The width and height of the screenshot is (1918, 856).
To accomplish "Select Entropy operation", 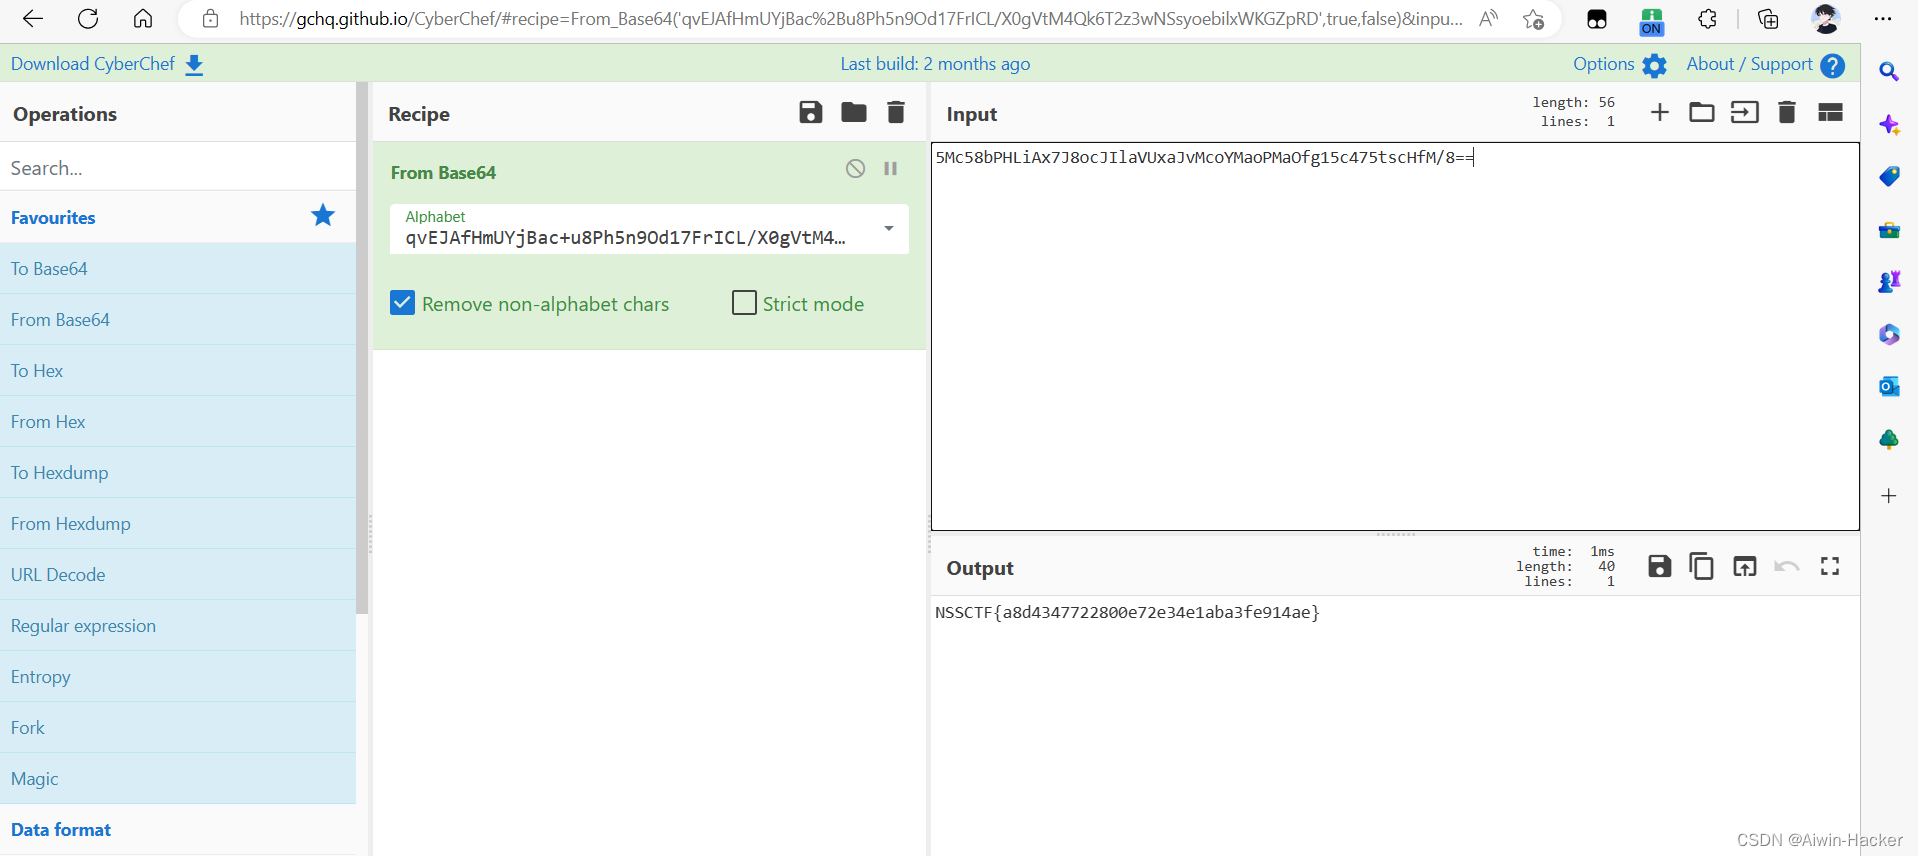I will (x=178, y=676).
